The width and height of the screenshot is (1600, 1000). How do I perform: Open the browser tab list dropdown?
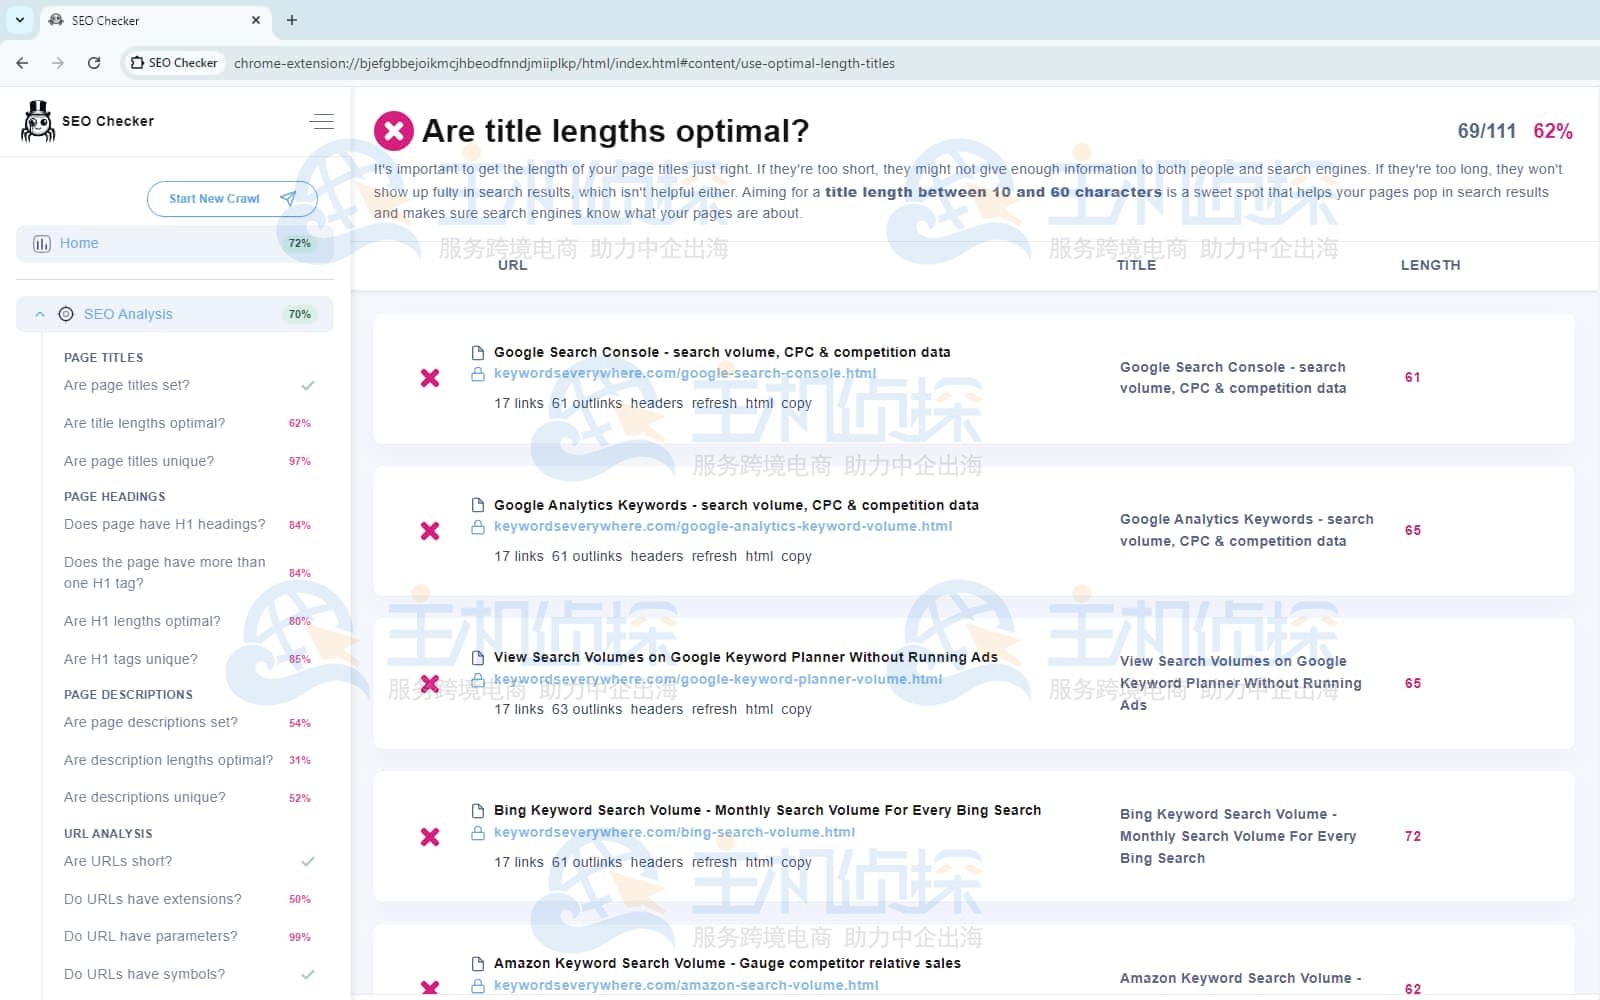click(19, 20)
